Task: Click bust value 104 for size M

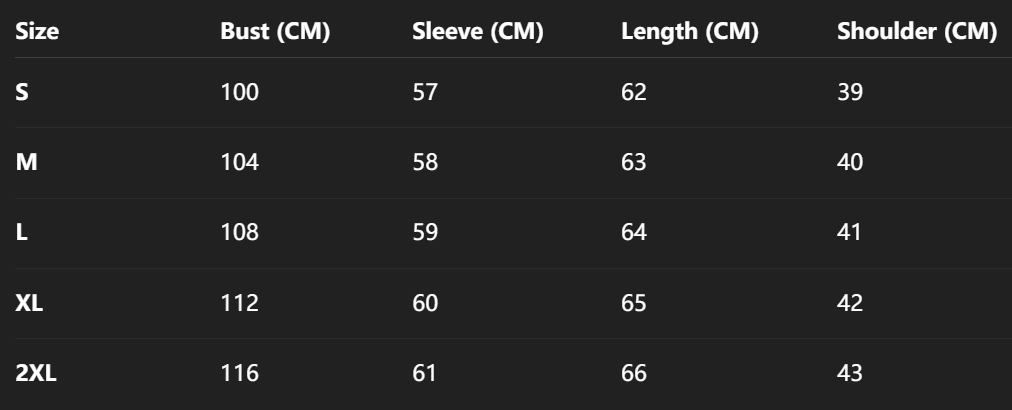Action: coord(239,163)
